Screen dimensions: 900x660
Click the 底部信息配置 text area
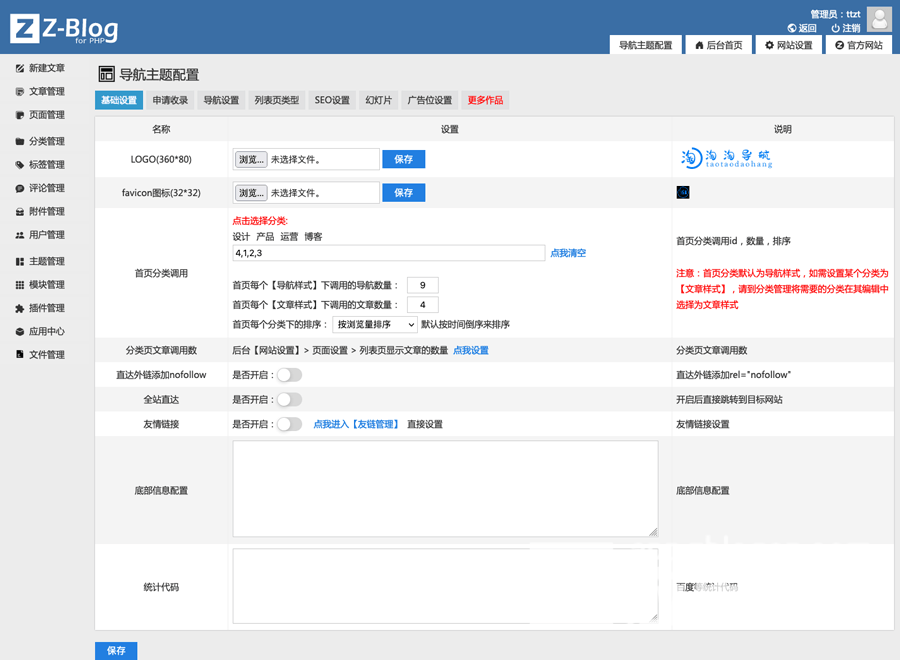445,489
